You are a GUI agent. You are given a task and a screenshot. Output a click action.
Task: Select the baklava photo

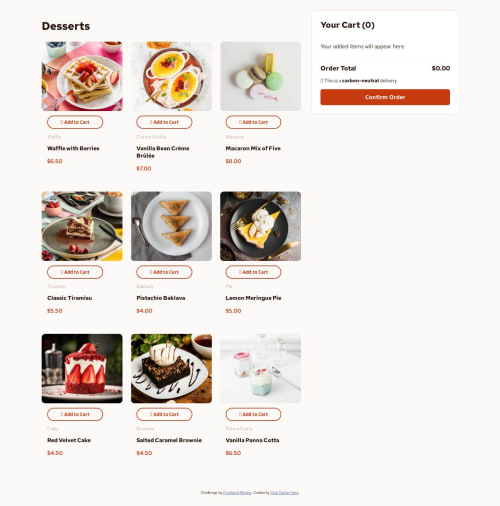171,226
